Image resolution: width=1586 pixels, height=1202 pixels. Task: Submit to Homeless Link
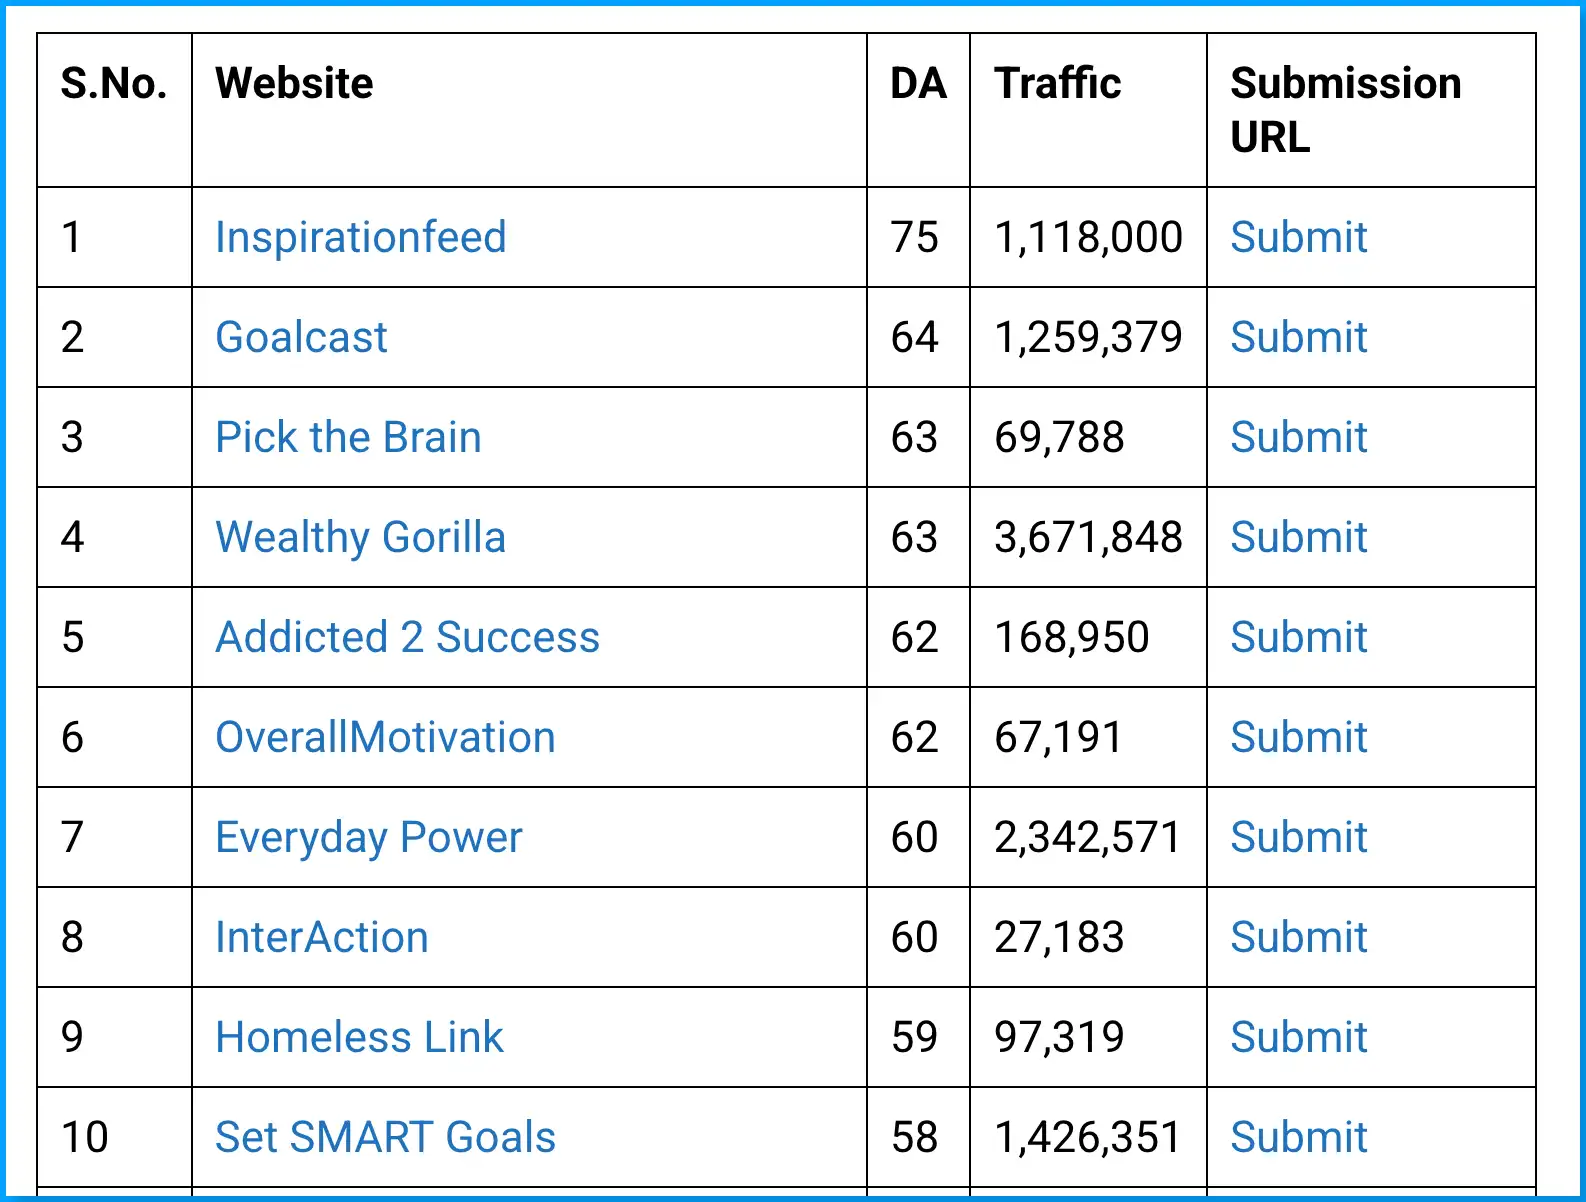coord(1298,1037)
